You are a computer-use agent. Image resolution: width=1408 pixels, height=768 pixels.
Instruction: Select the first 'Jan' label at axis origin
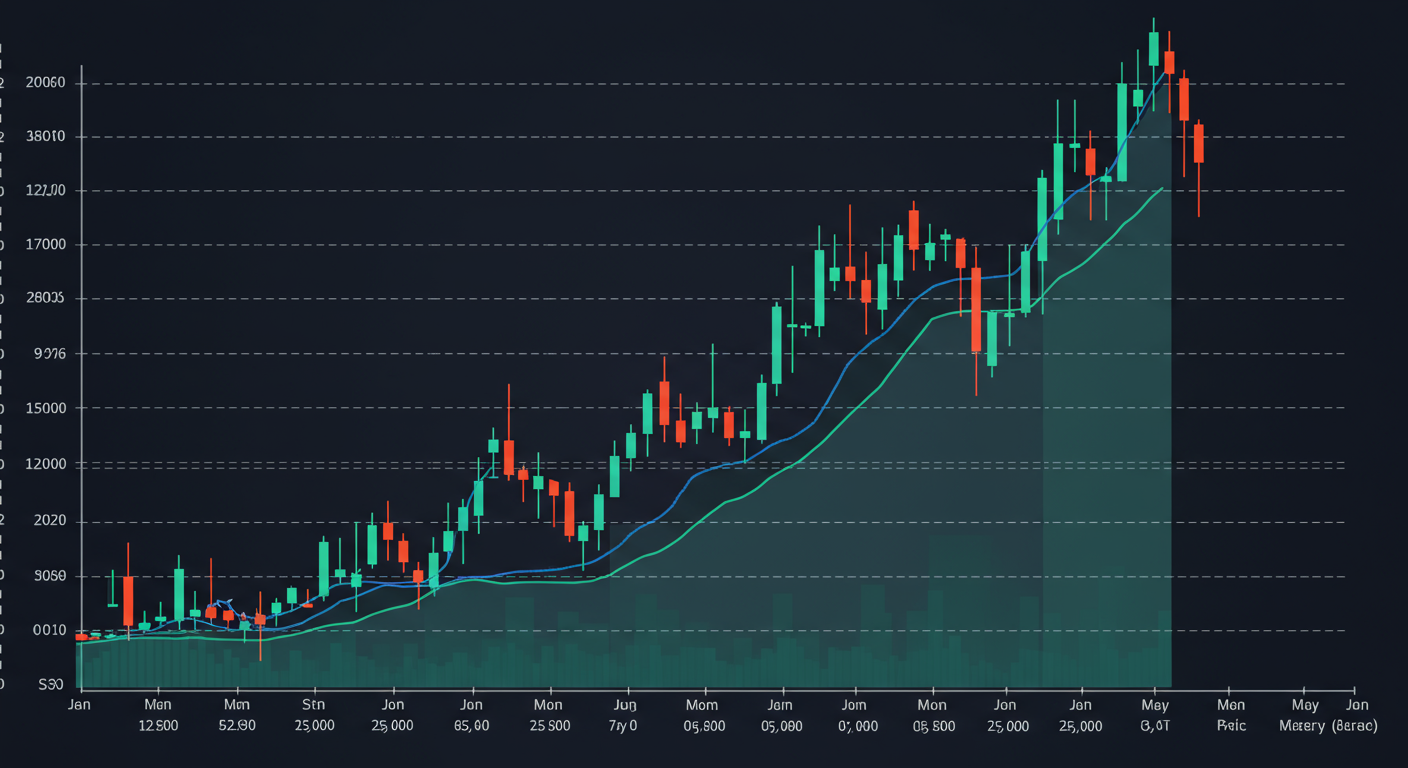[x=79, y=704]
